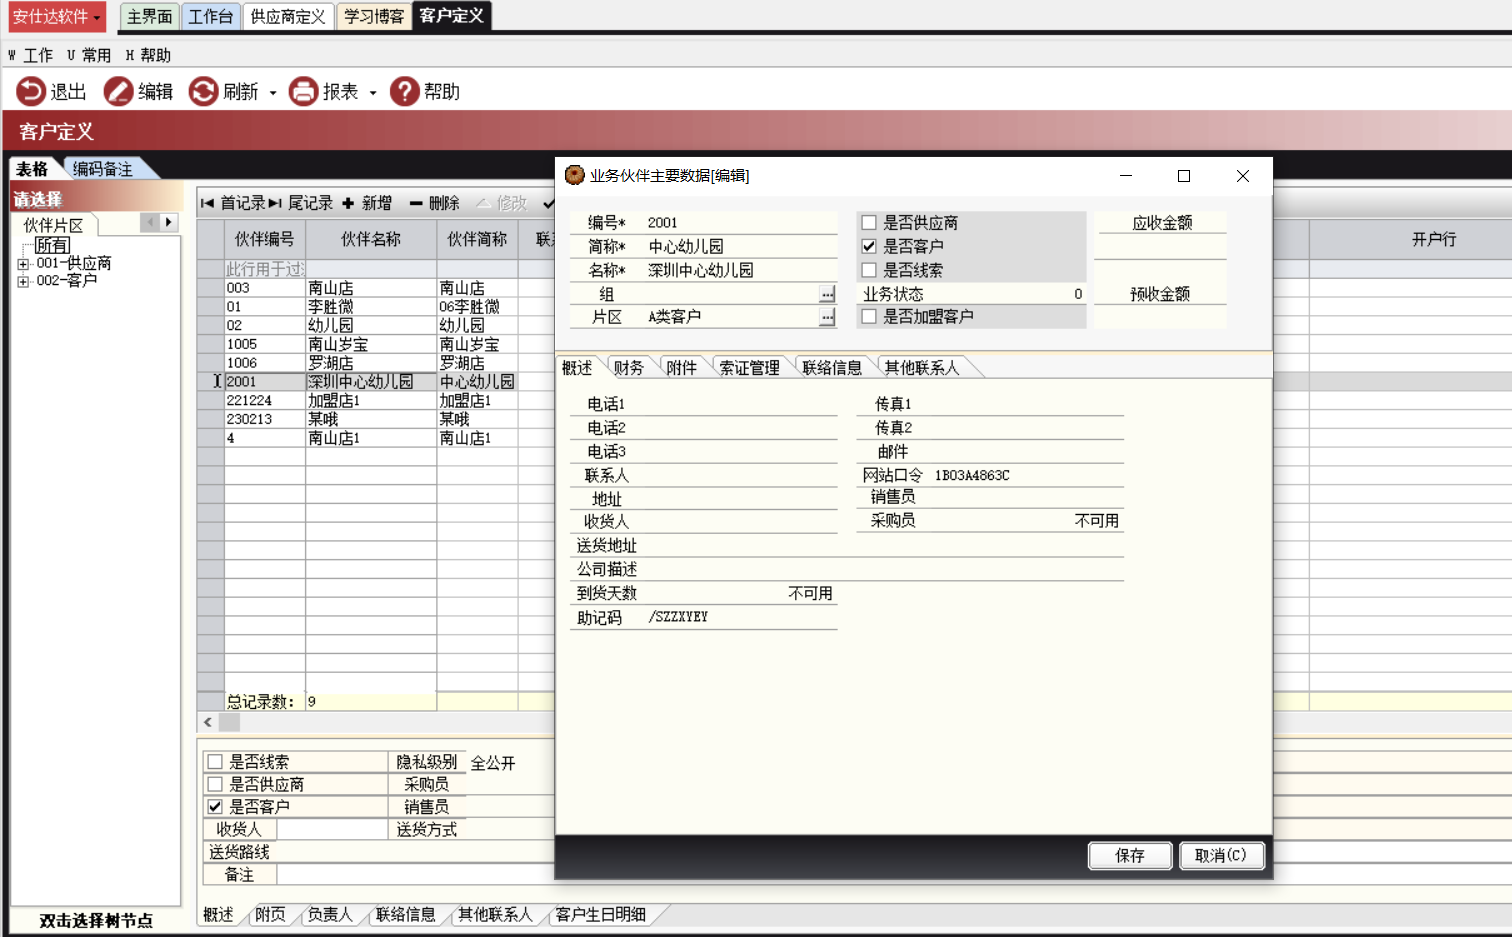Click the 开户行 column header
This screenshot has height=937, width=1512.
click(x=1433, y=239)
